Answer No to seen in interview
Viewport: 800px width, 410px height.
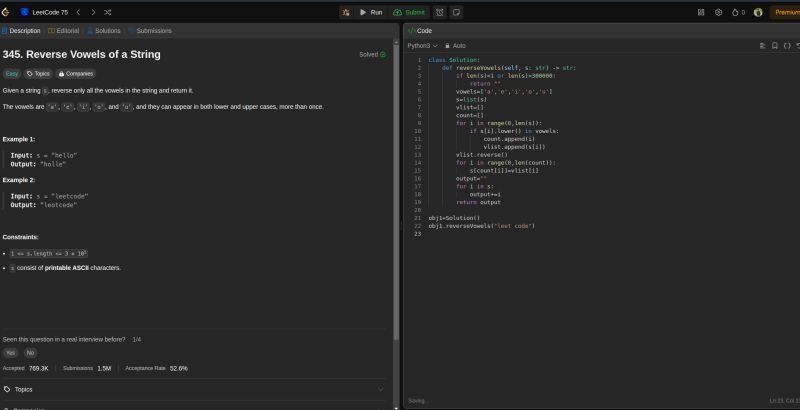pos(30,353)
